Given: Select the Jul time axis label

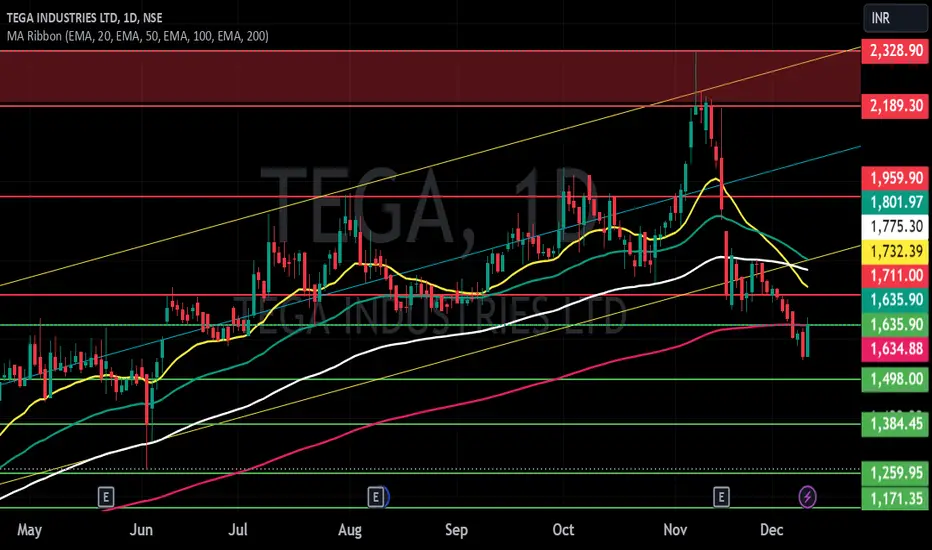Looking at the screenshot, I should [x=238, y=530].
